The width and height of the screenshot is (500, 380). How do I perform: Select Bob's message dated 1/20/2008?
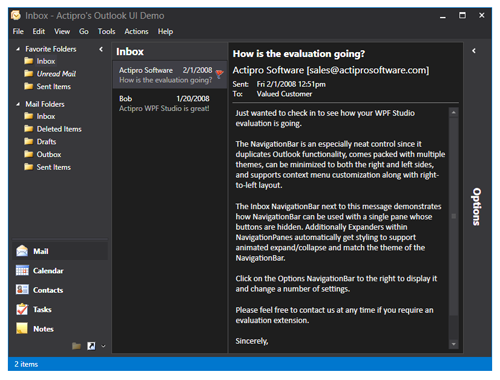(x=170, y=103)
